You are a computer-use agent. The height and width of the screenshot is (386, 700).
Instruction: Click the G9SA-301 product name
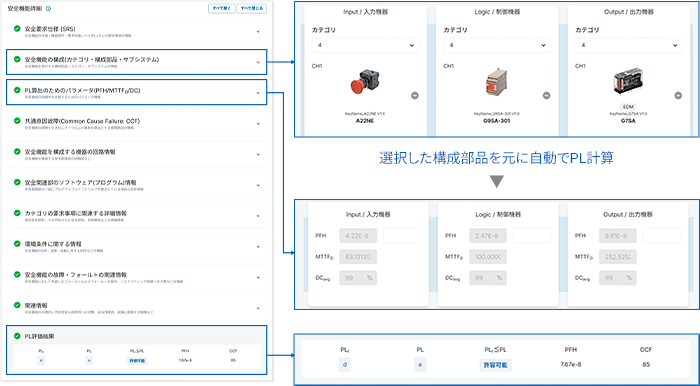tap(497, 120)
